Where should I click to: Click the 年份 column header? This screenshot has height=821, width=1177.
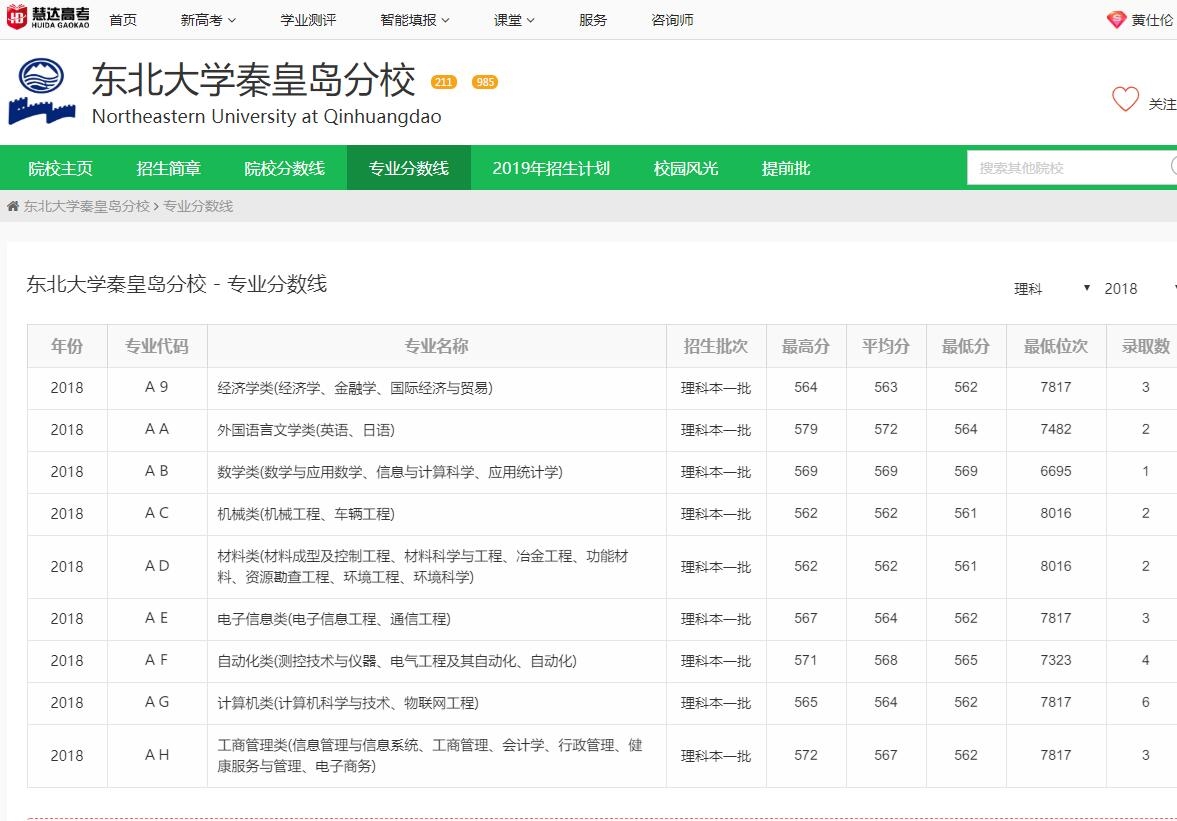tap(67, 346)
